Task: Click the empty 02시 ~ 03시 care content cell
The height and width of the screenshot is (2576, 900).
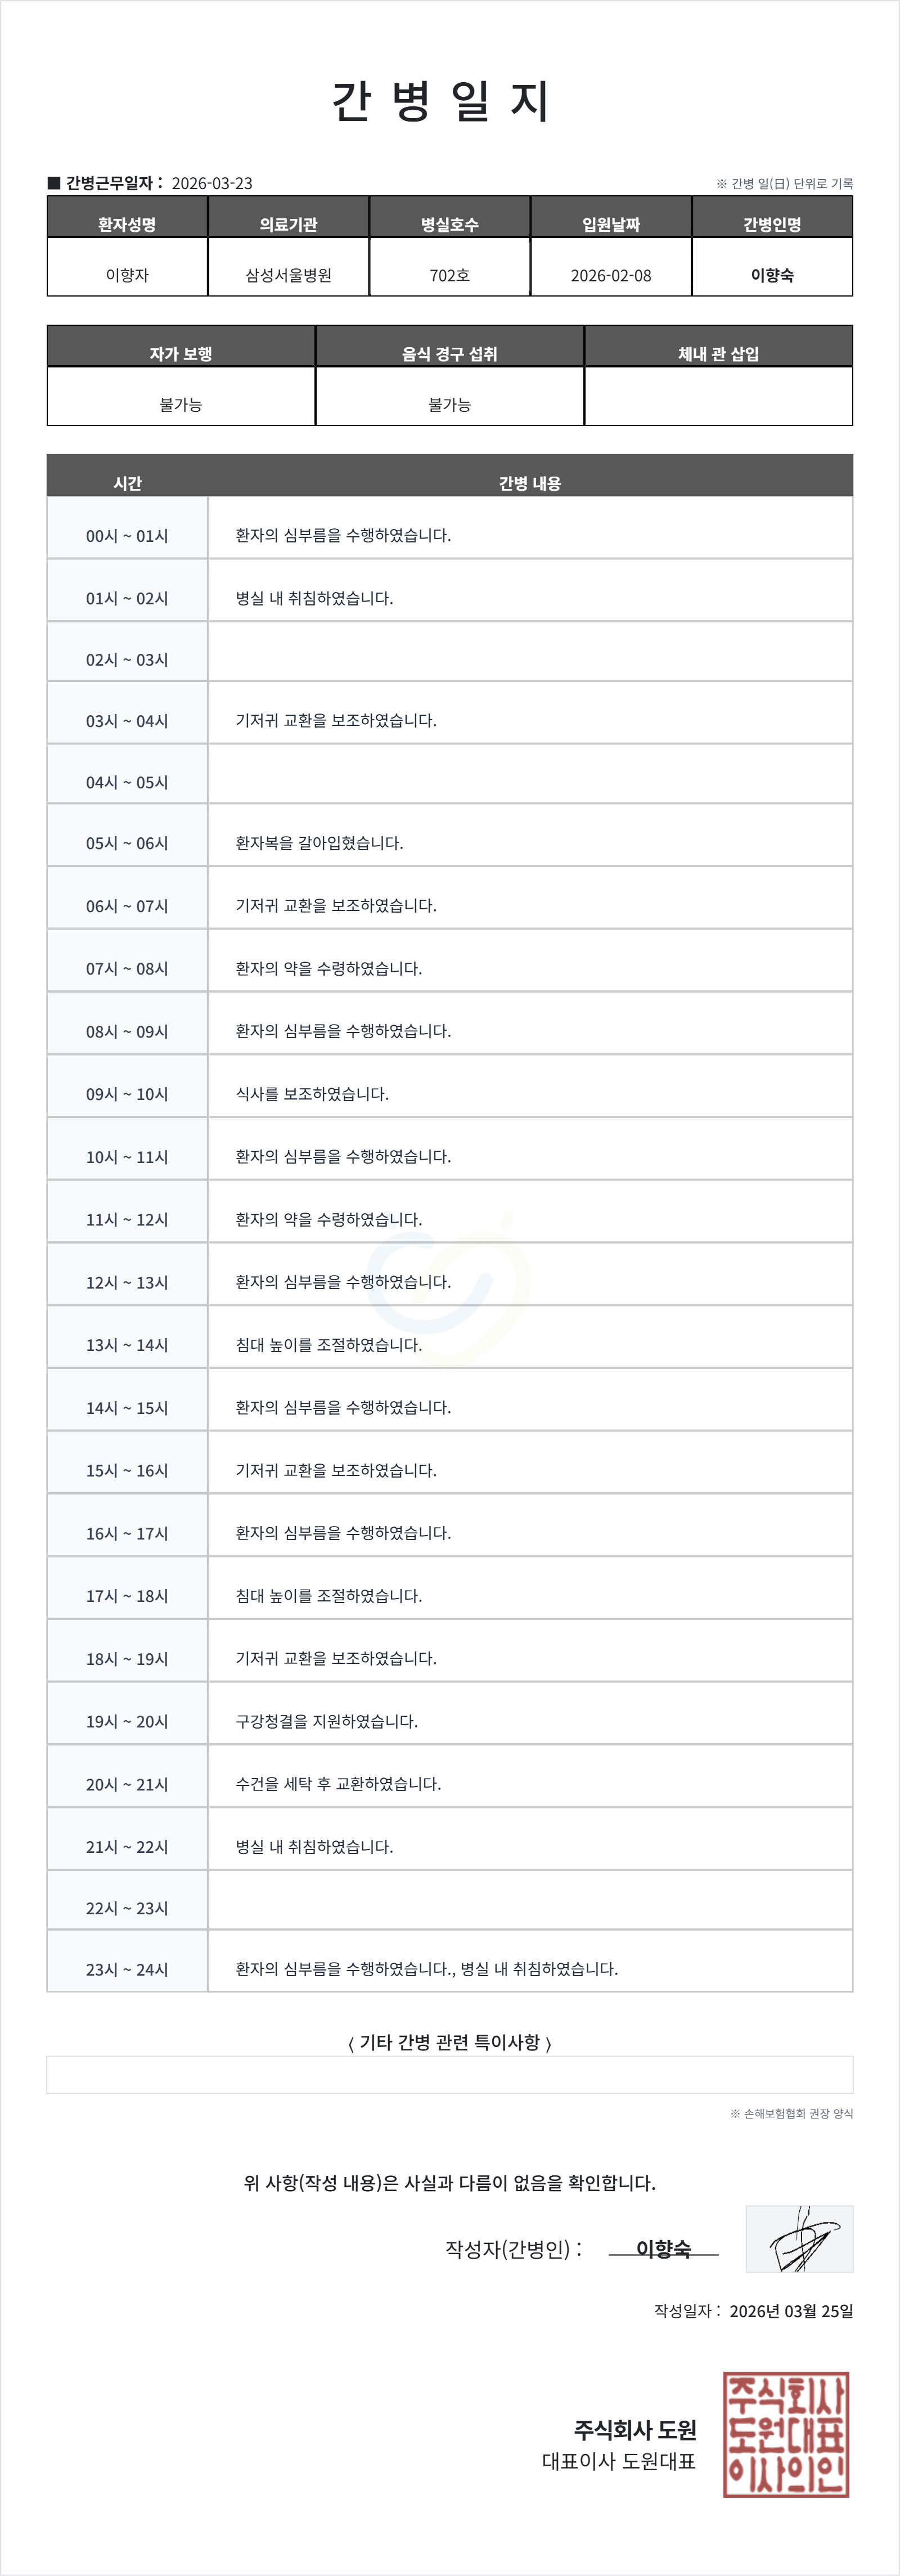Action: tap(530, 652)
